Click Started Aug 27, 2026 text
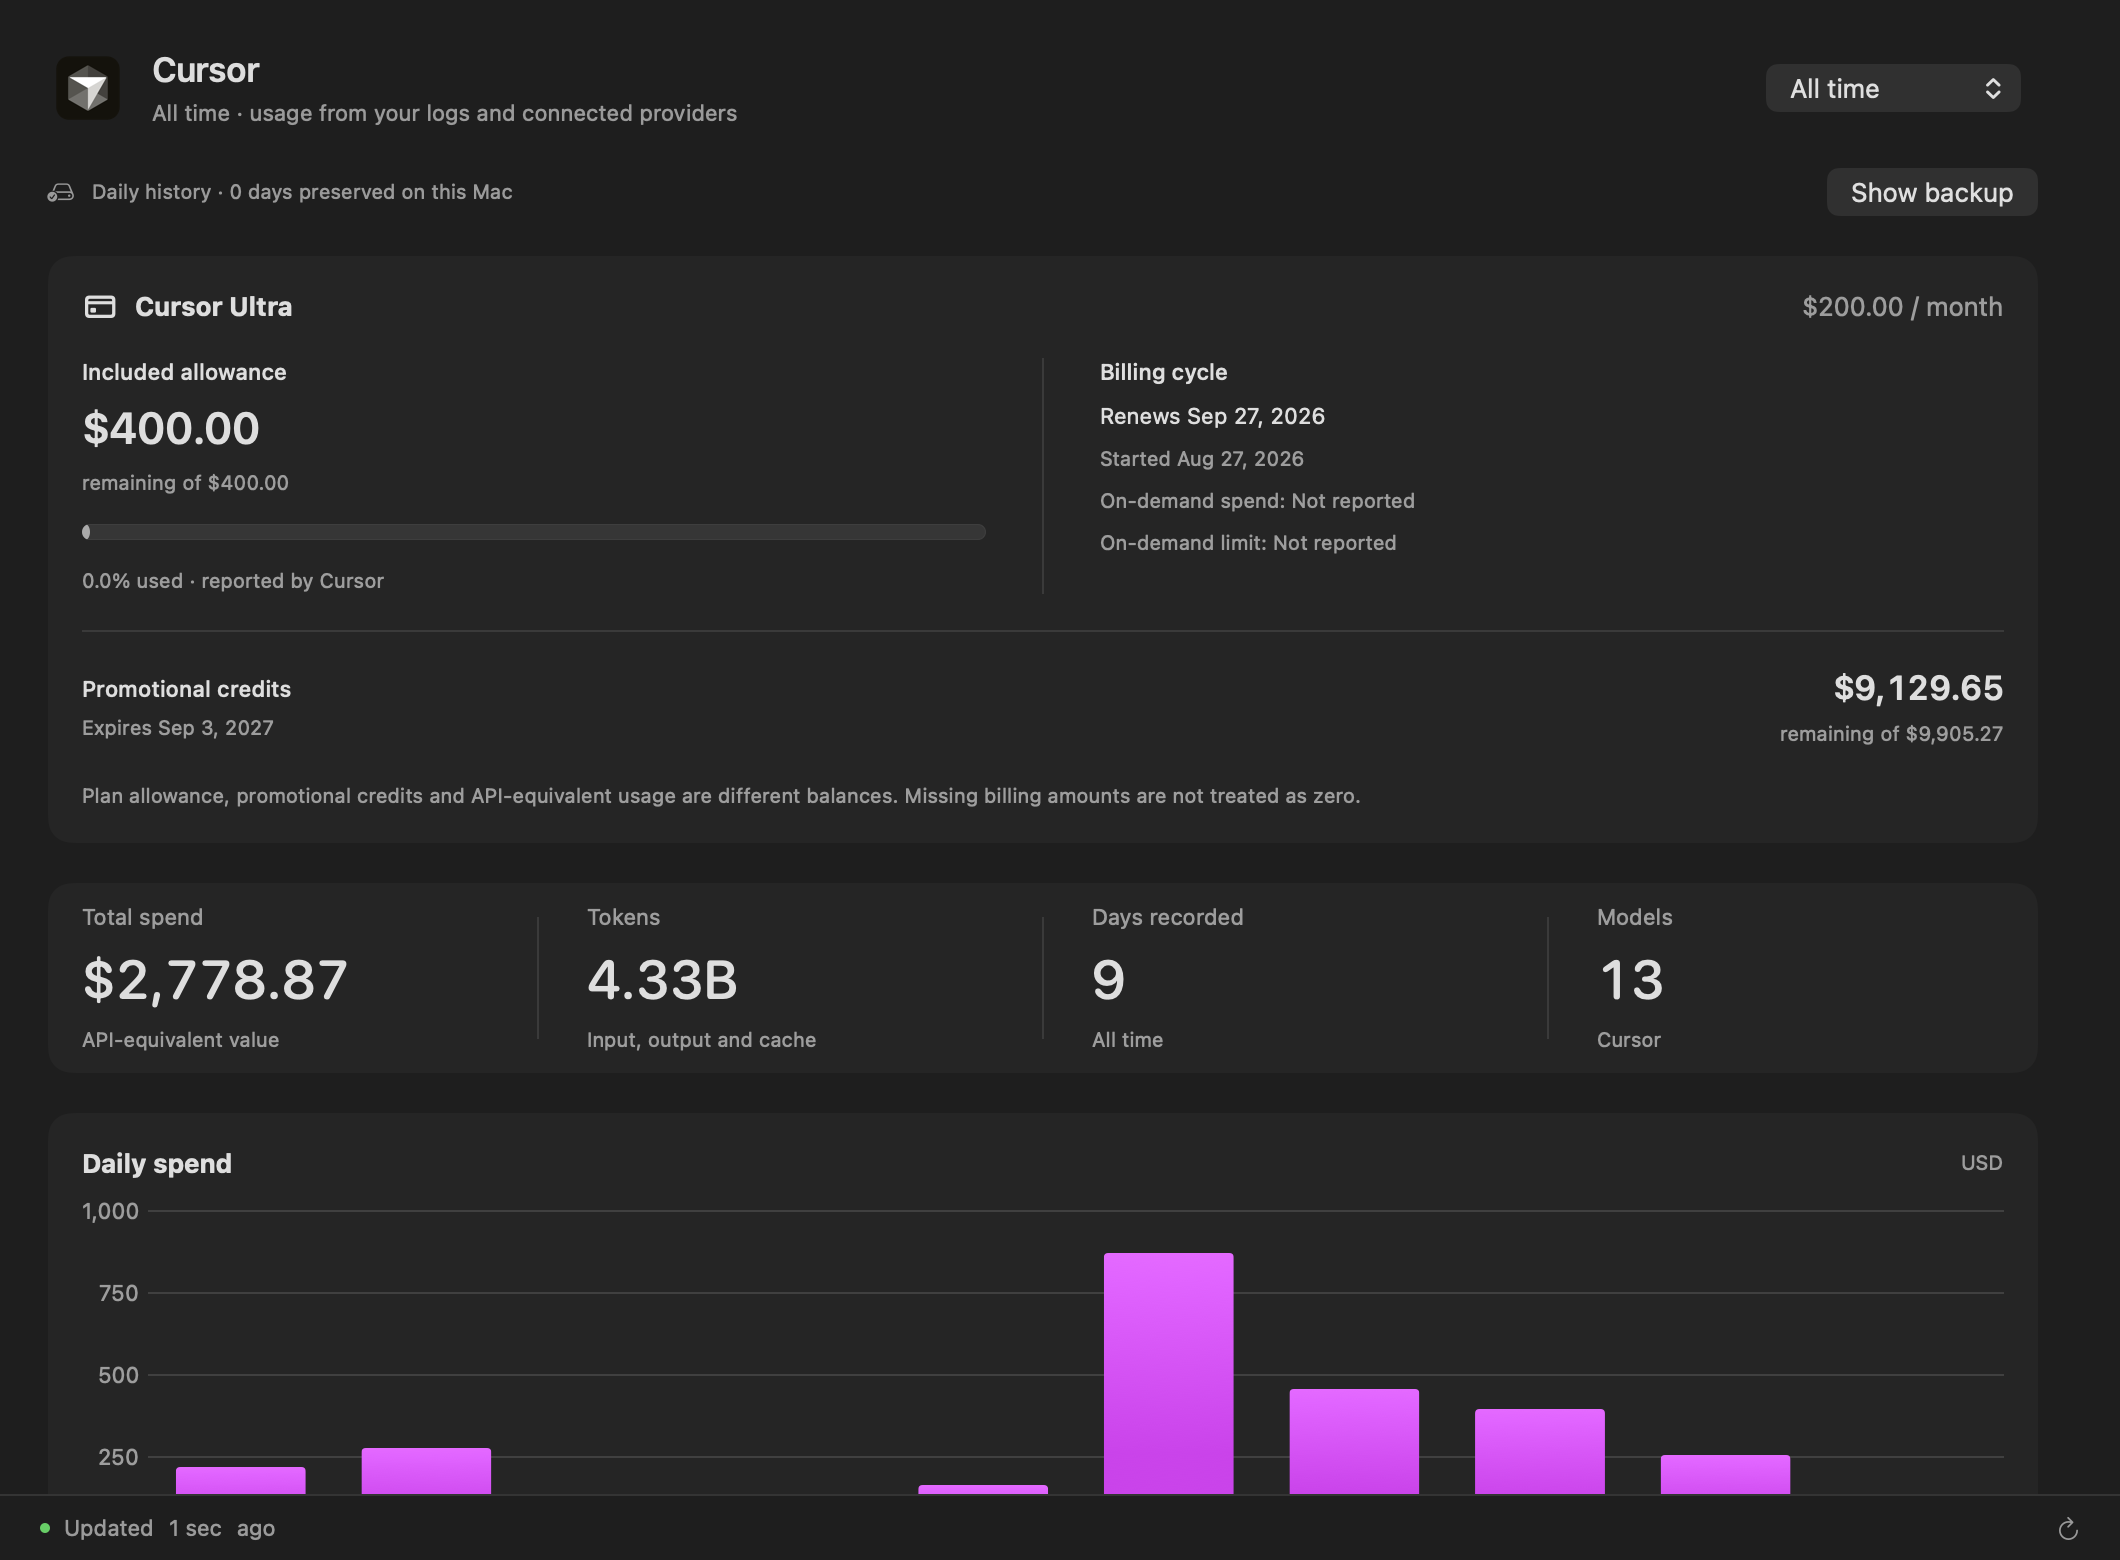 click(x=1202, y=459)
